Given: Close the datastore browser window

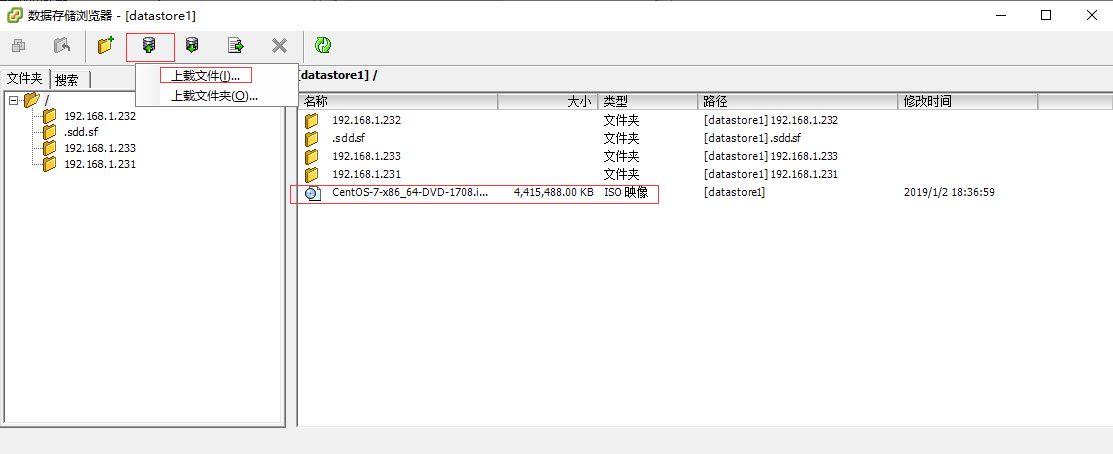Looking at the screenshot, I should [1091, 15].
